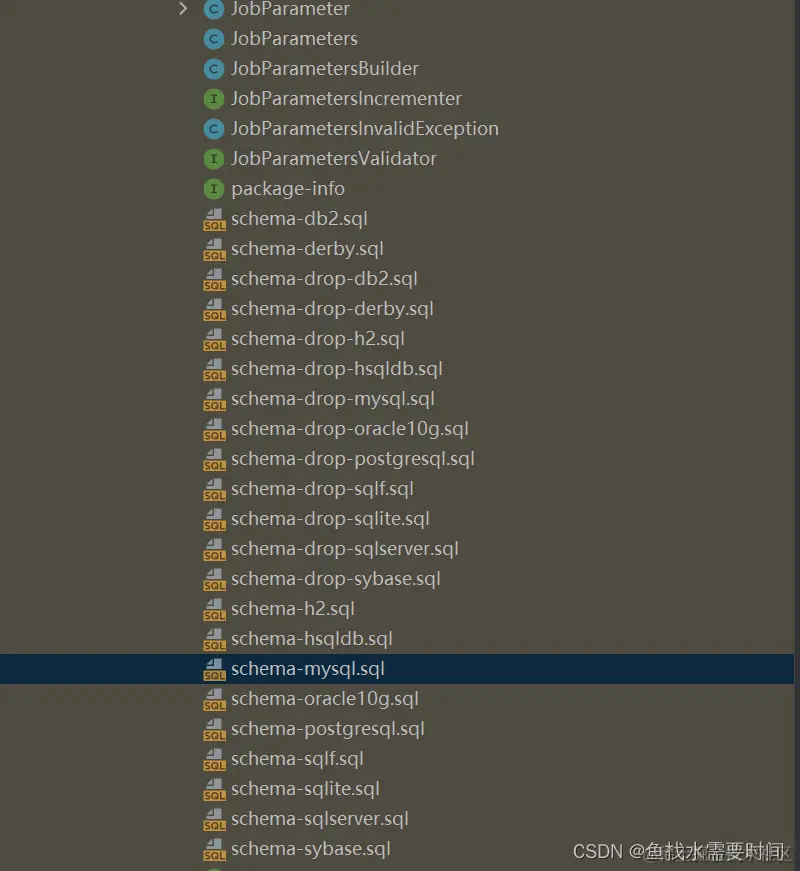
Task: Click the JobParametersBuilder class icon
Action: (214, 69)
